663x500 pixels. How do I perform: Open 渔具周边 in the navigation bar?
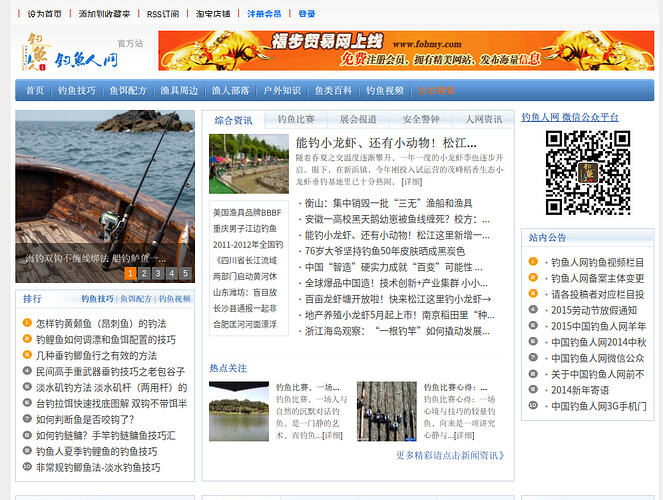point(179,90)
